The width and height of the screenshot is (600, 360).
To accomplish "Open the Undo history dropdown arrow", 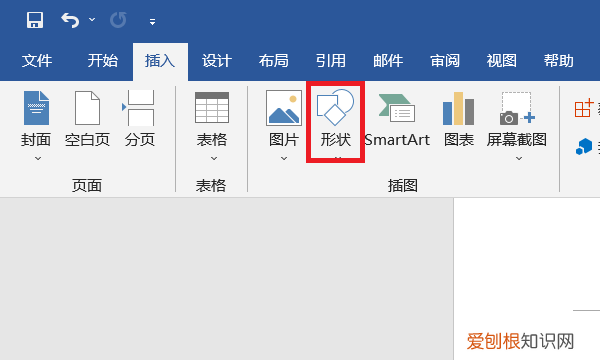I will (92, 19).
